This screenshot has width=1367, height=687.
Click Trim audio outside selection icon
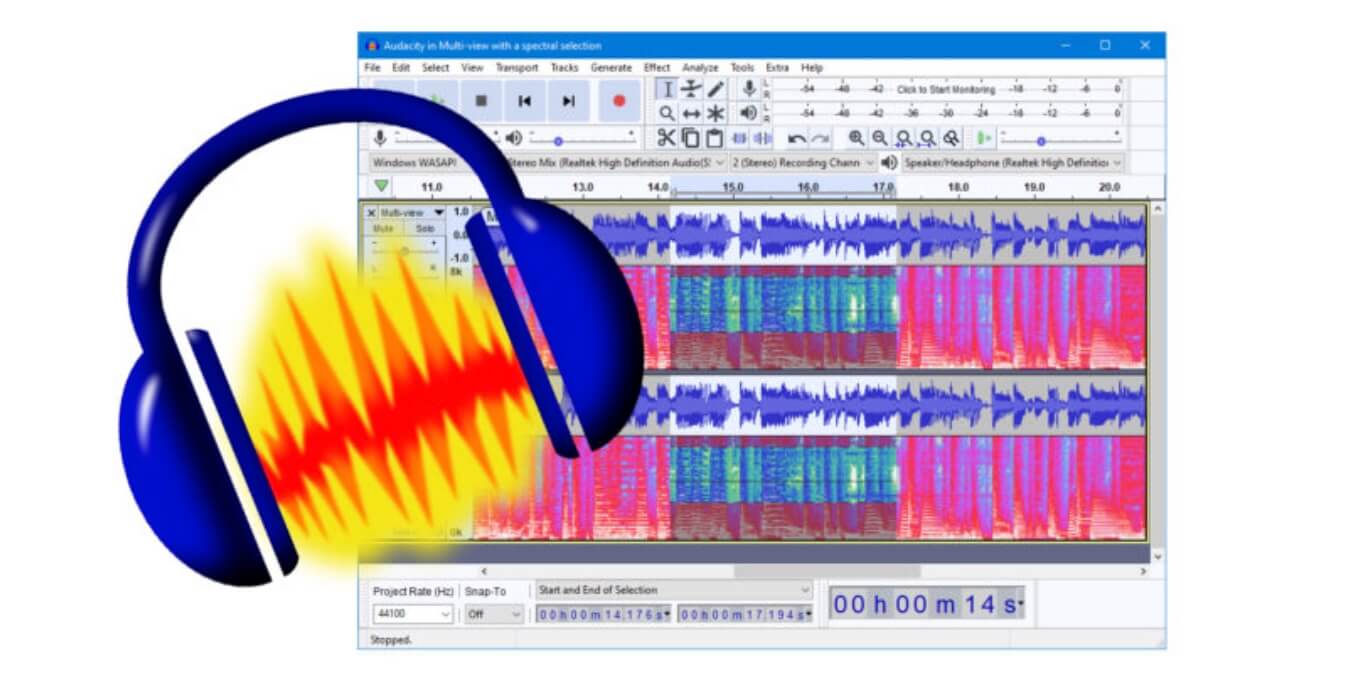[x=739, y=138]
